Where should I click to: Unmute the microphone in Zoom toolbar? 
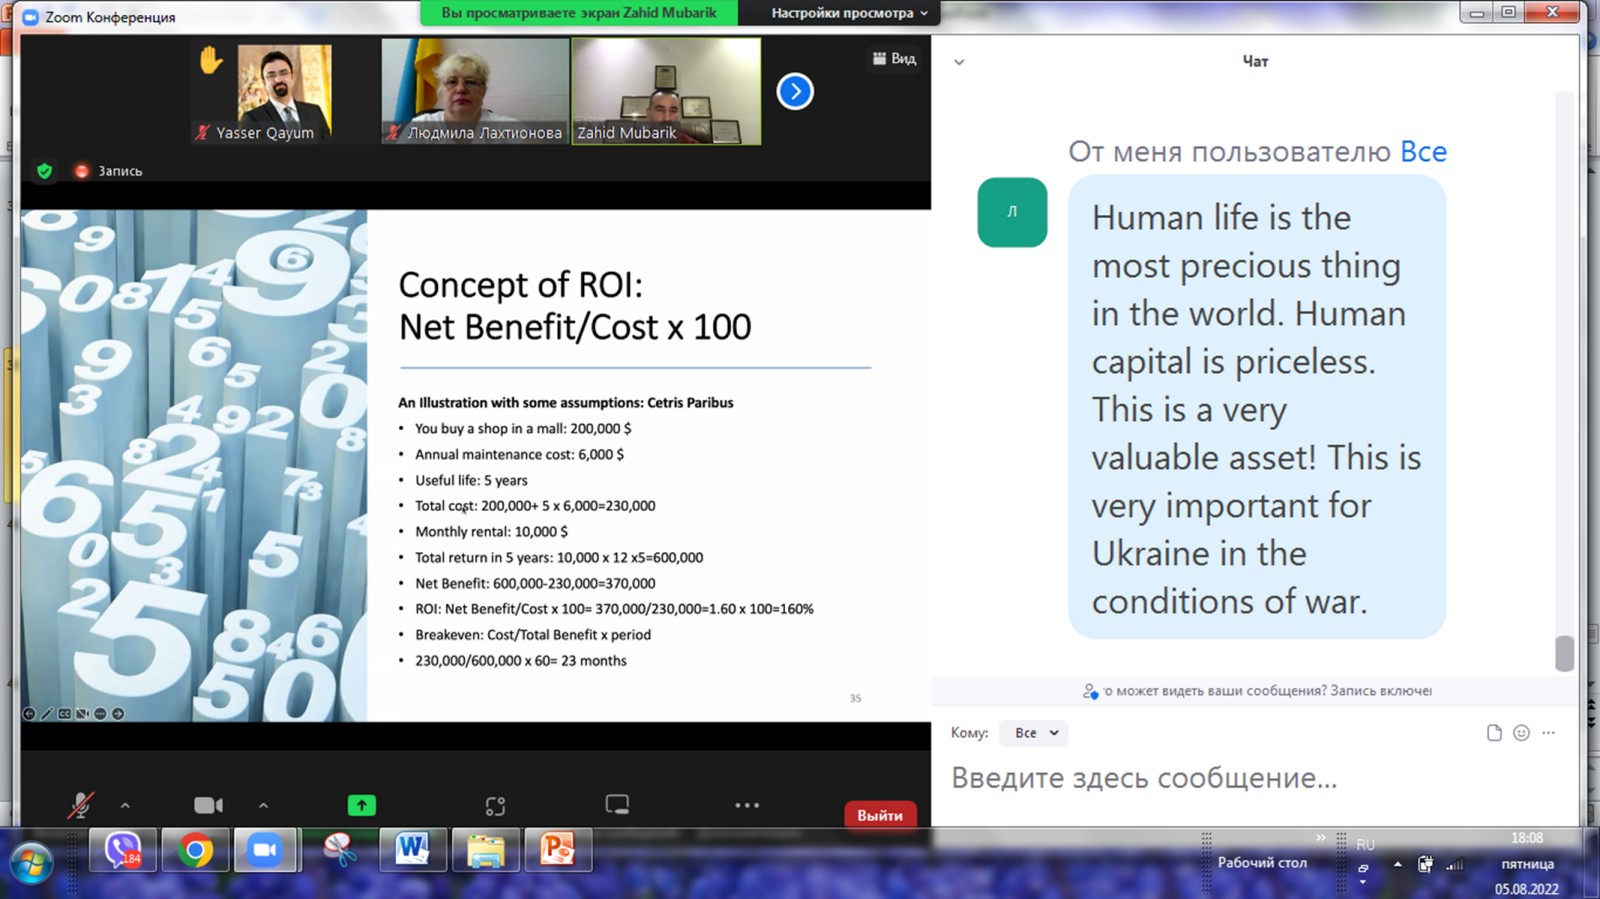(80, 805)
